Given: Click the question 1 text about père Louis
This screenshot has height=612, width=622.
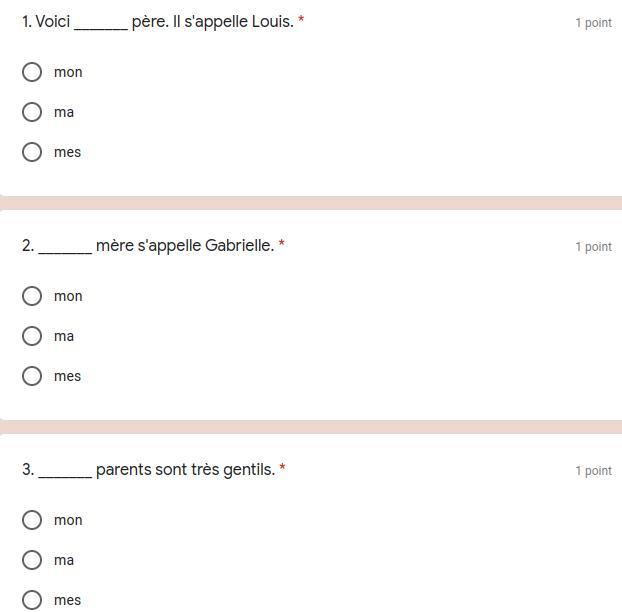Looking at the screenshot, I should point(160,21).
